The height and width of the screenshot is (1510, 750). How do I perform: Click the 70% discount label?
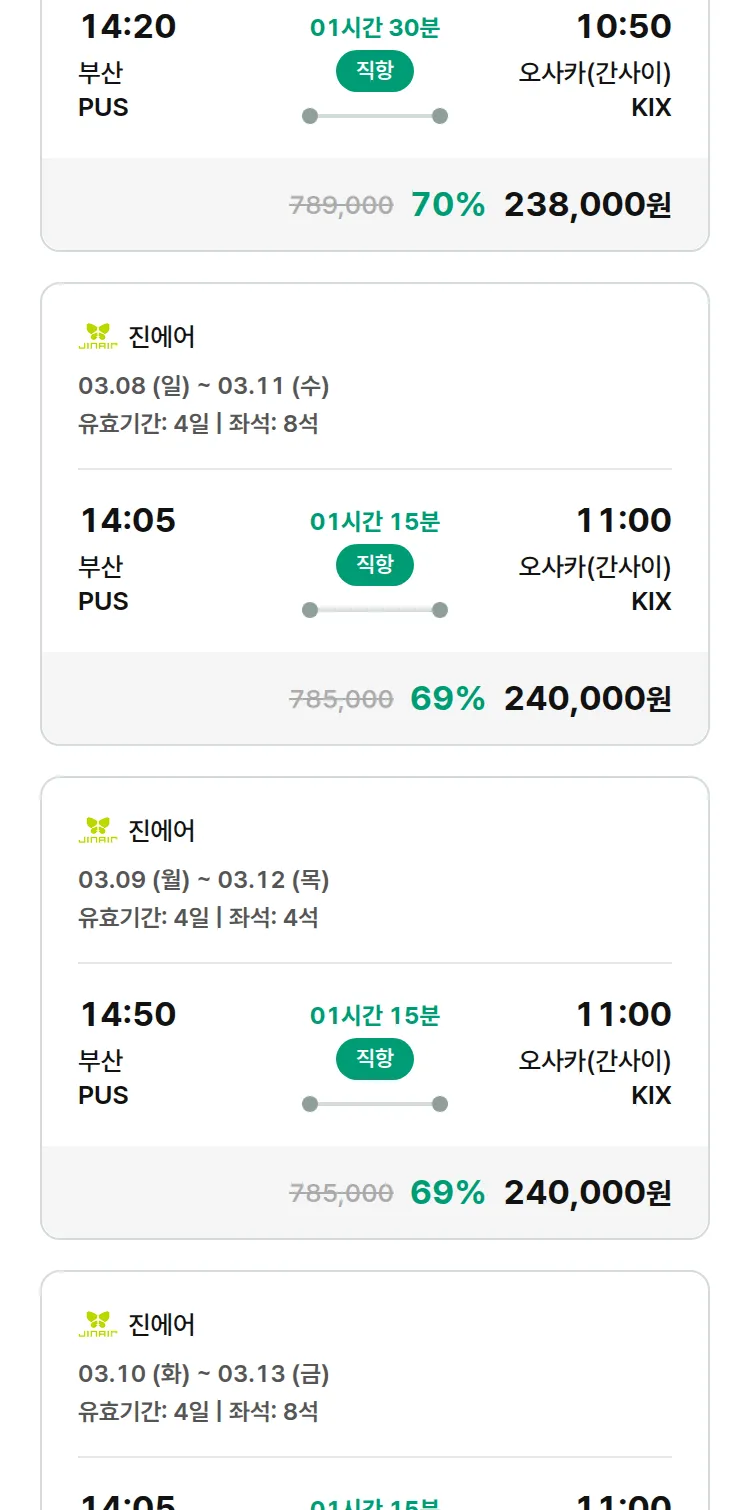[448, 205]
